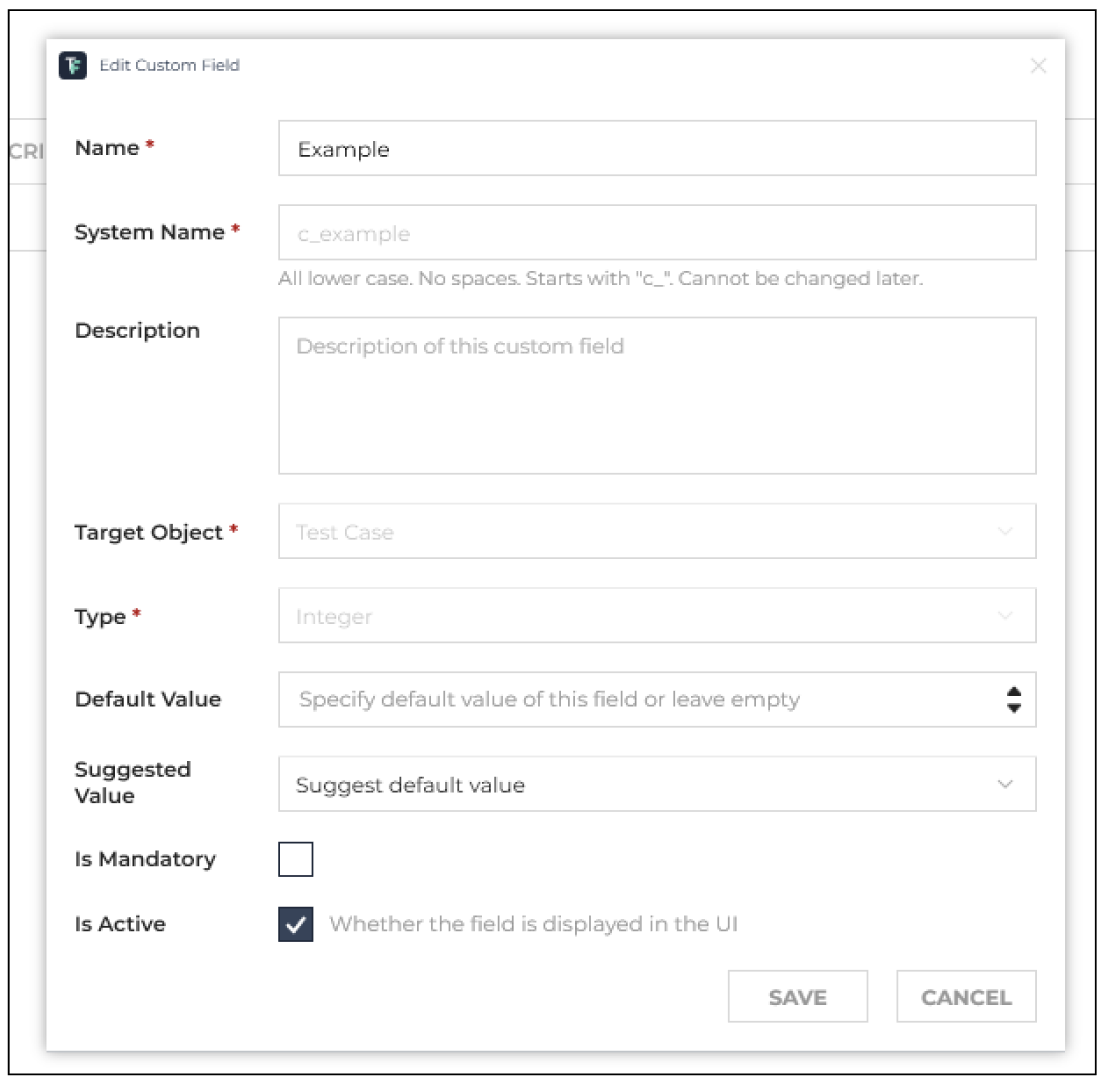Image resolution: width=1102 pixels, height=1082 pixels.
Task: Click the System Name field c_example
Action: (657, 233)
